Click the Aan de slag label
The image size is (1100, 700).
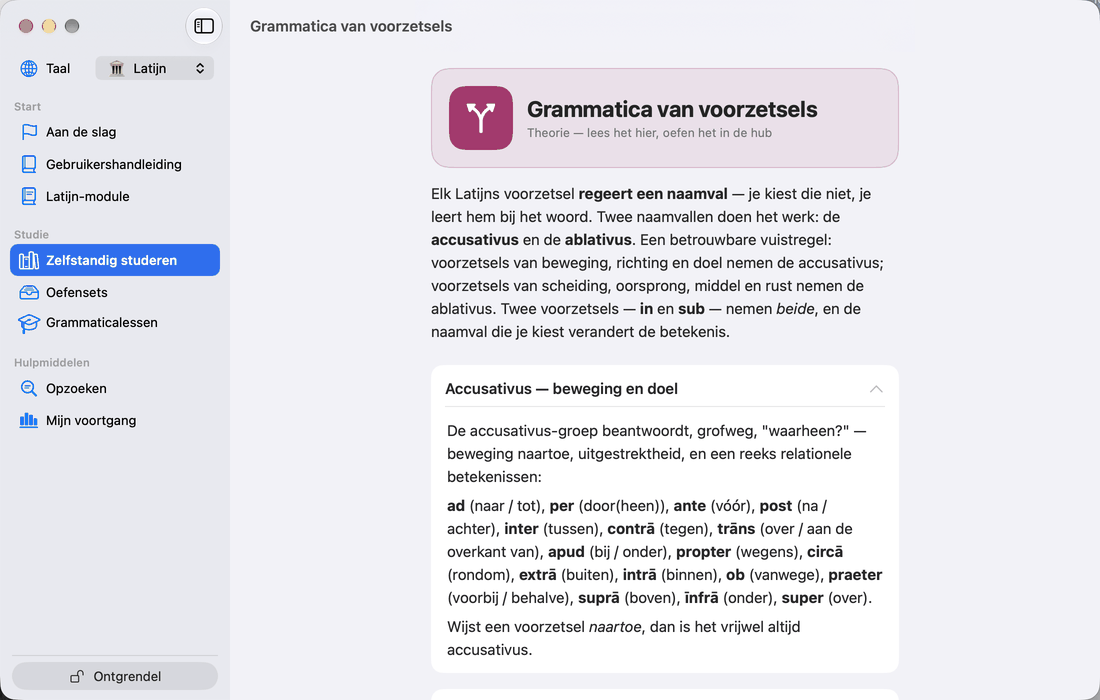pos(81,132)
